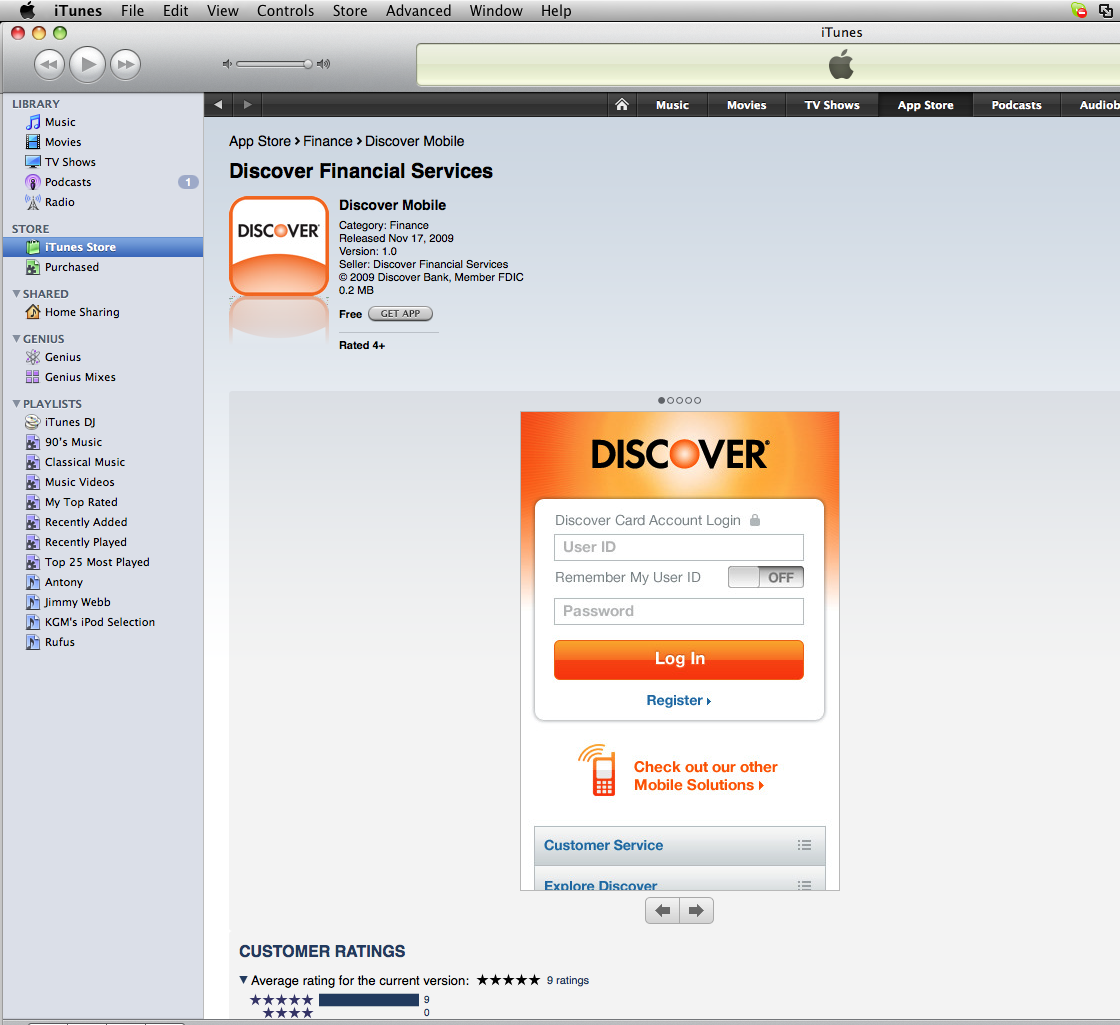
Task: Open the Rufus playlist
Action: click(59, 642)
